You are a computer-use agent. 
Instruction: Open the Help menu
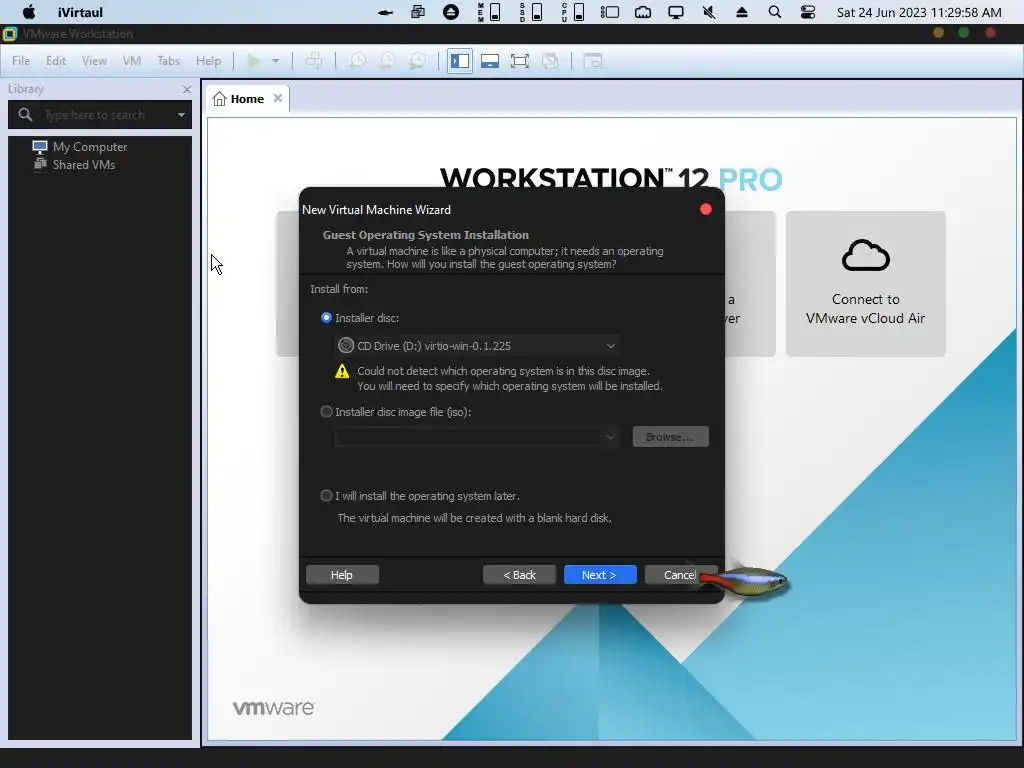(208, 61)
